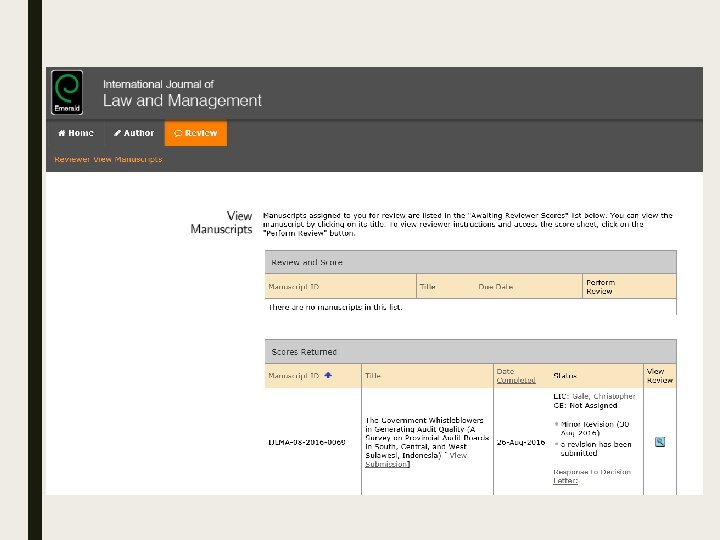Click the International Journal of Law and Management title
The width and height of the screenshot is (720, 540).
click(x=182, y=94)
